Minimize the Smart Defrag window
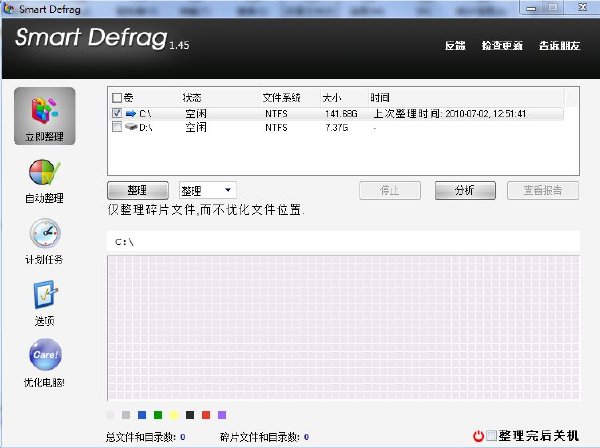 coord(531,8)
